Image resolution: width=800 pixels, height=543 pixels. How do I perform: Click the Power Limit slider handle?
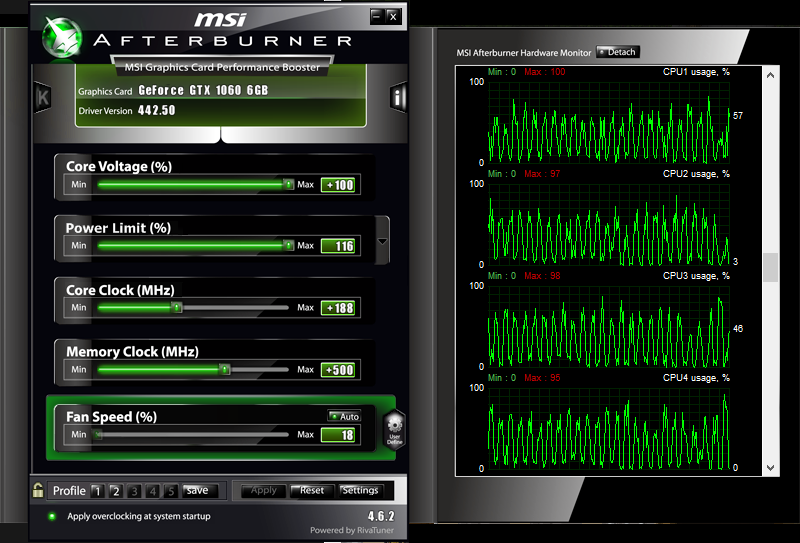(289, 245)
